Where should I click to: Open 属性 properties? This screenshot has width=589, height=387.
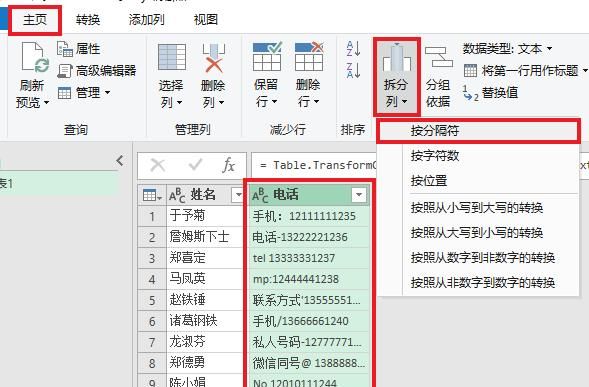[79, 49]
